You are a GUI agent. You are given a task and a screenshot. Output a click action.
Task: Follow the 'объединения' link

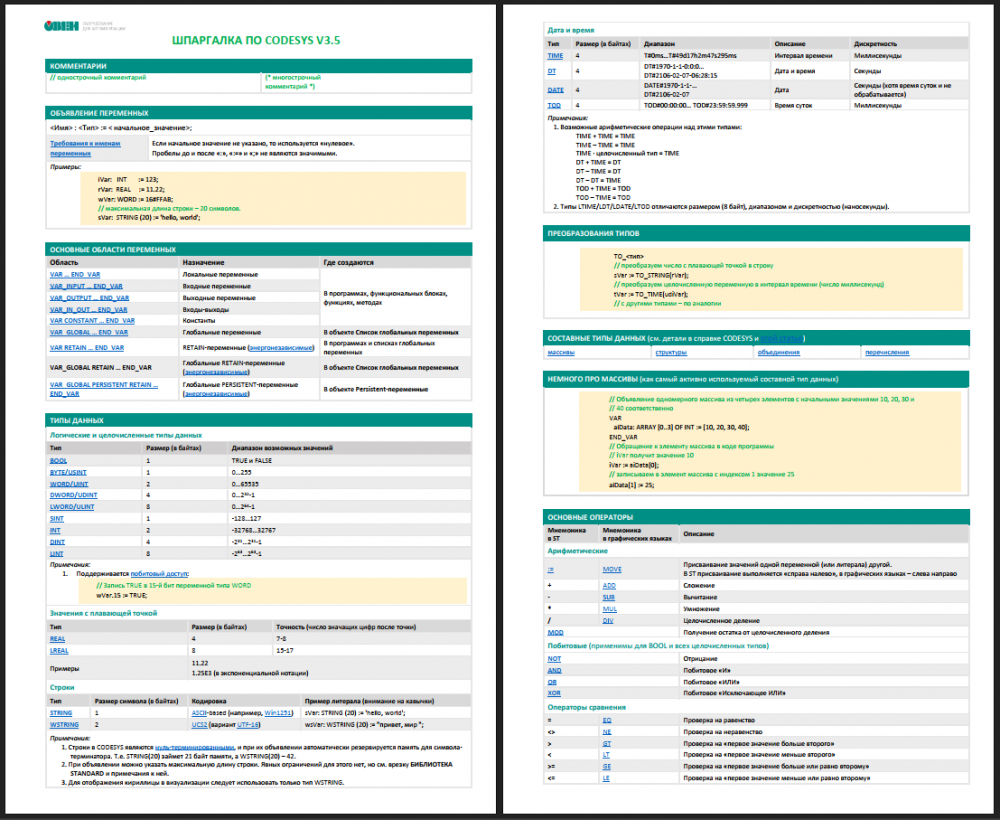pyautogui.click(x=779, y=352)
